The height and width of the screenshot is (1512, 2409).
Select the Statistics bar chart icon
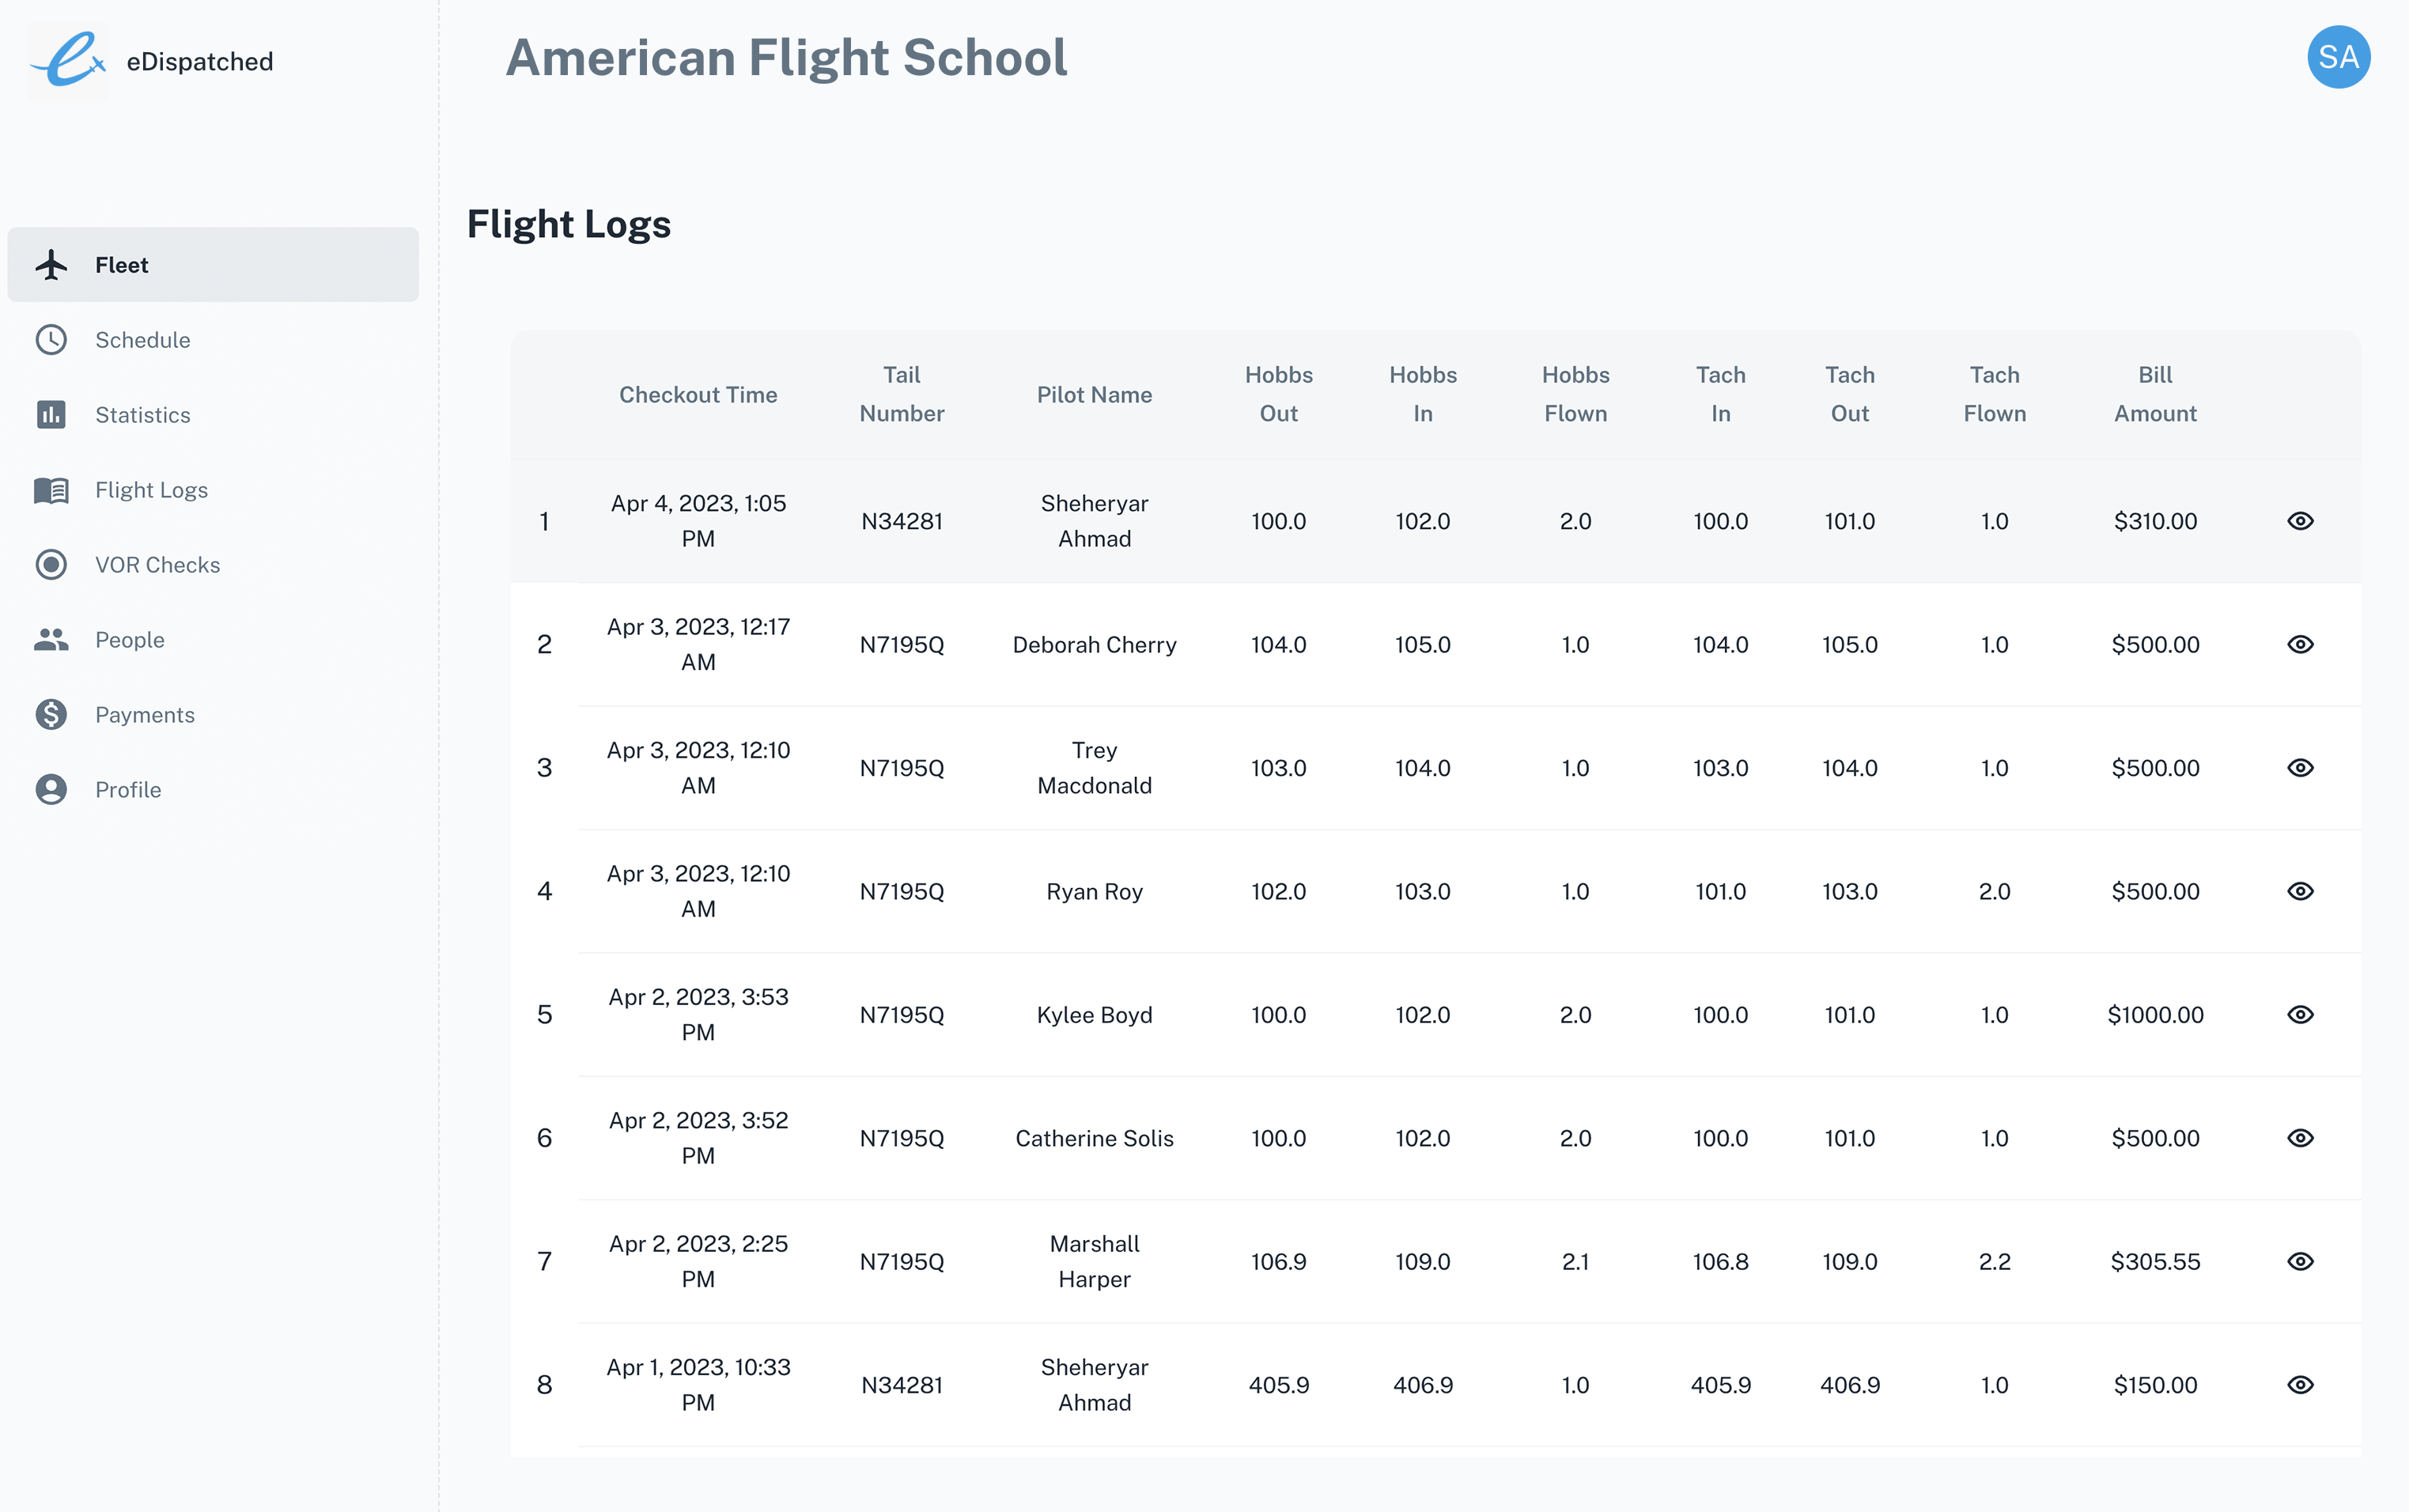click(x=51, y=415)
